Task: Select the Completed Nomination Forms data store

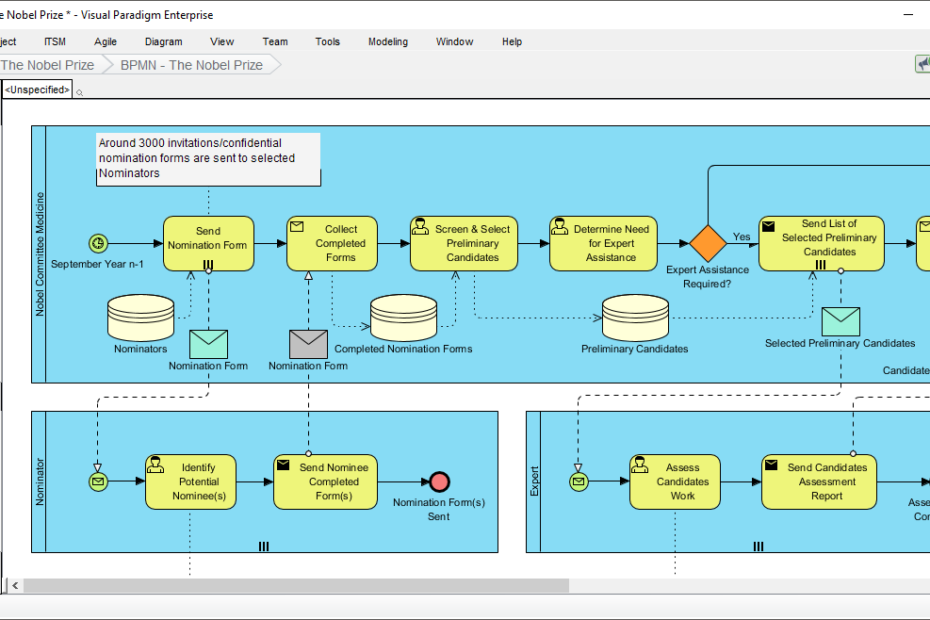Action: 403,318
